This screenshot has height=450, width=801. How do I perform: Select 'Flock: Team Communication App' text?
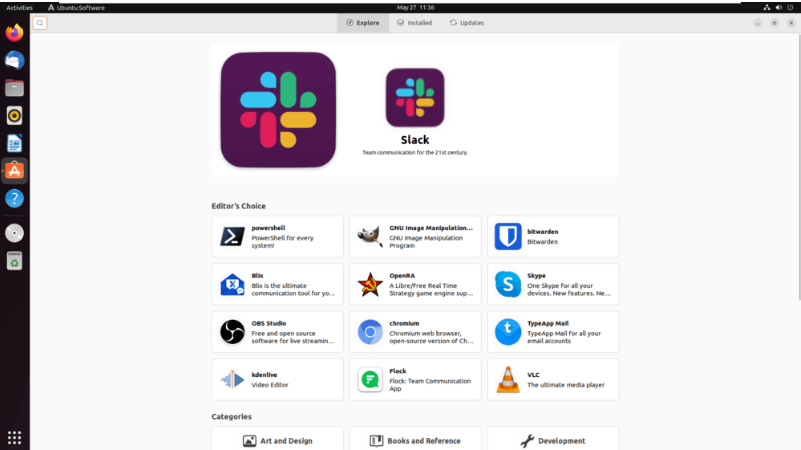click(430, 385)
